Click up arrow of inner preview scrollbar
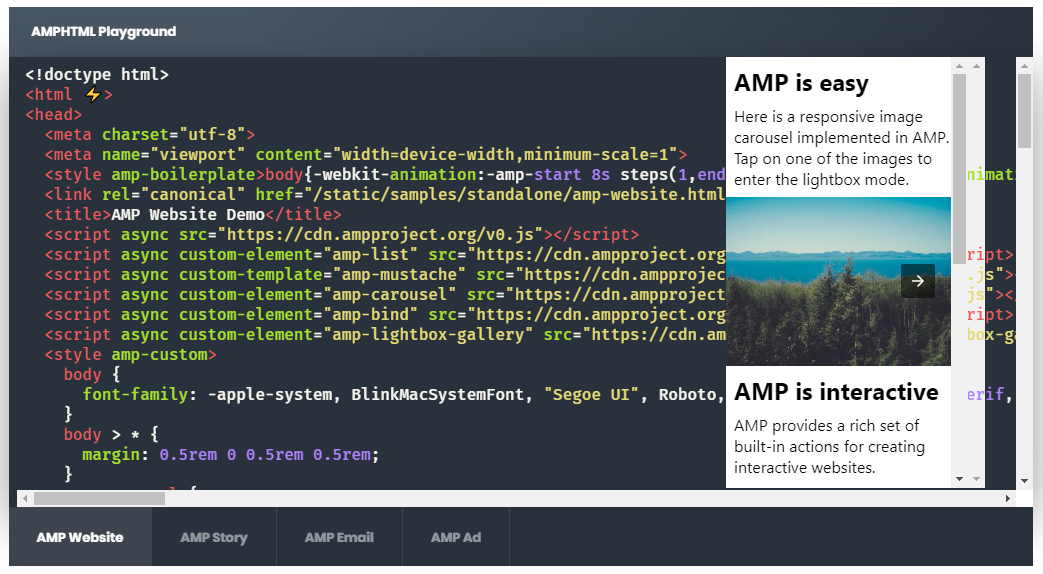1043x574 pixels. coord(959,66)
